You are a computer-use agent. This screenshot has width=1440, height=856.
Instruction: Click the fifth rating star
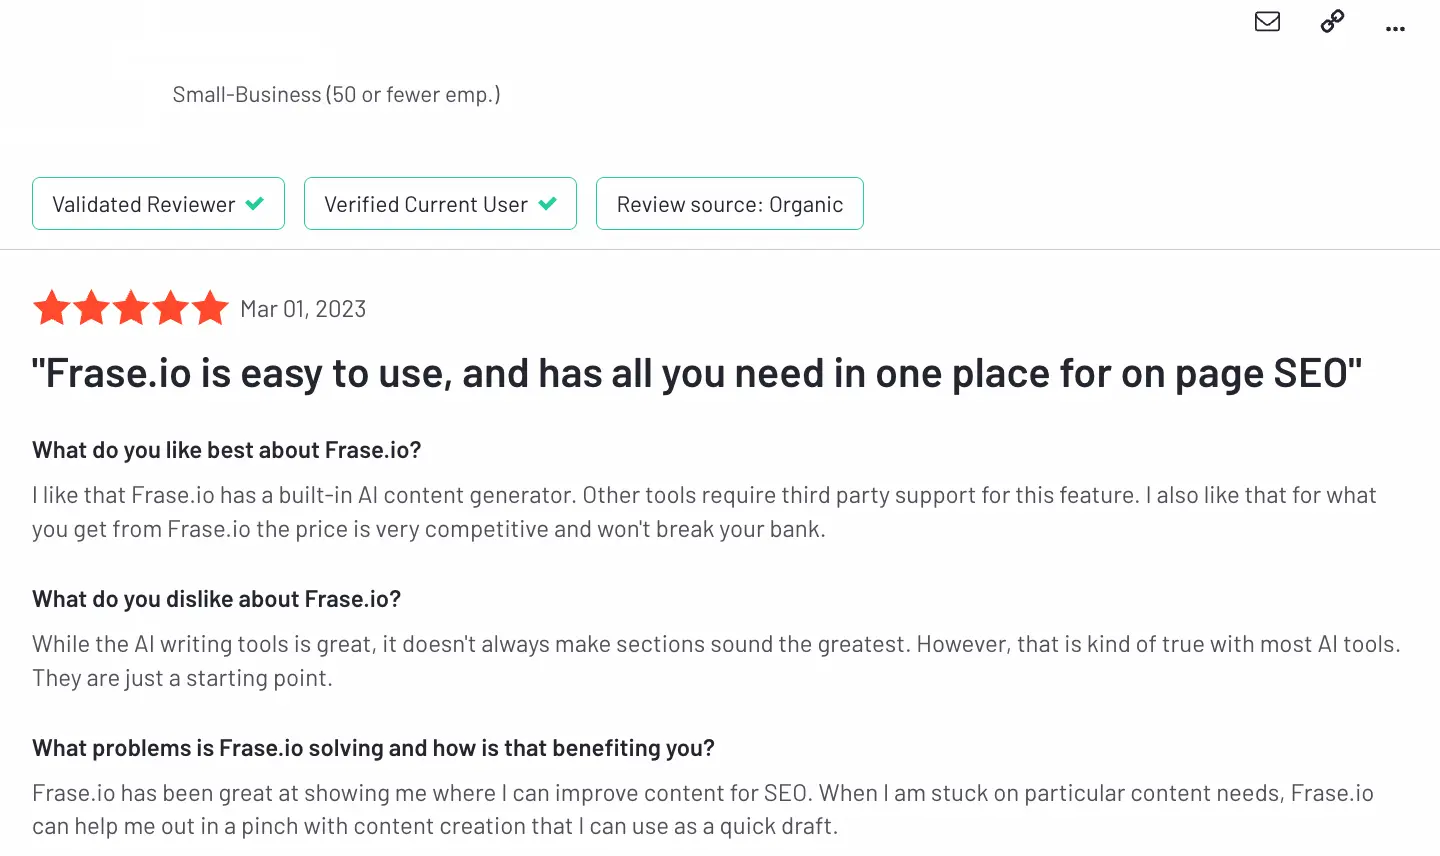[210, 308]
